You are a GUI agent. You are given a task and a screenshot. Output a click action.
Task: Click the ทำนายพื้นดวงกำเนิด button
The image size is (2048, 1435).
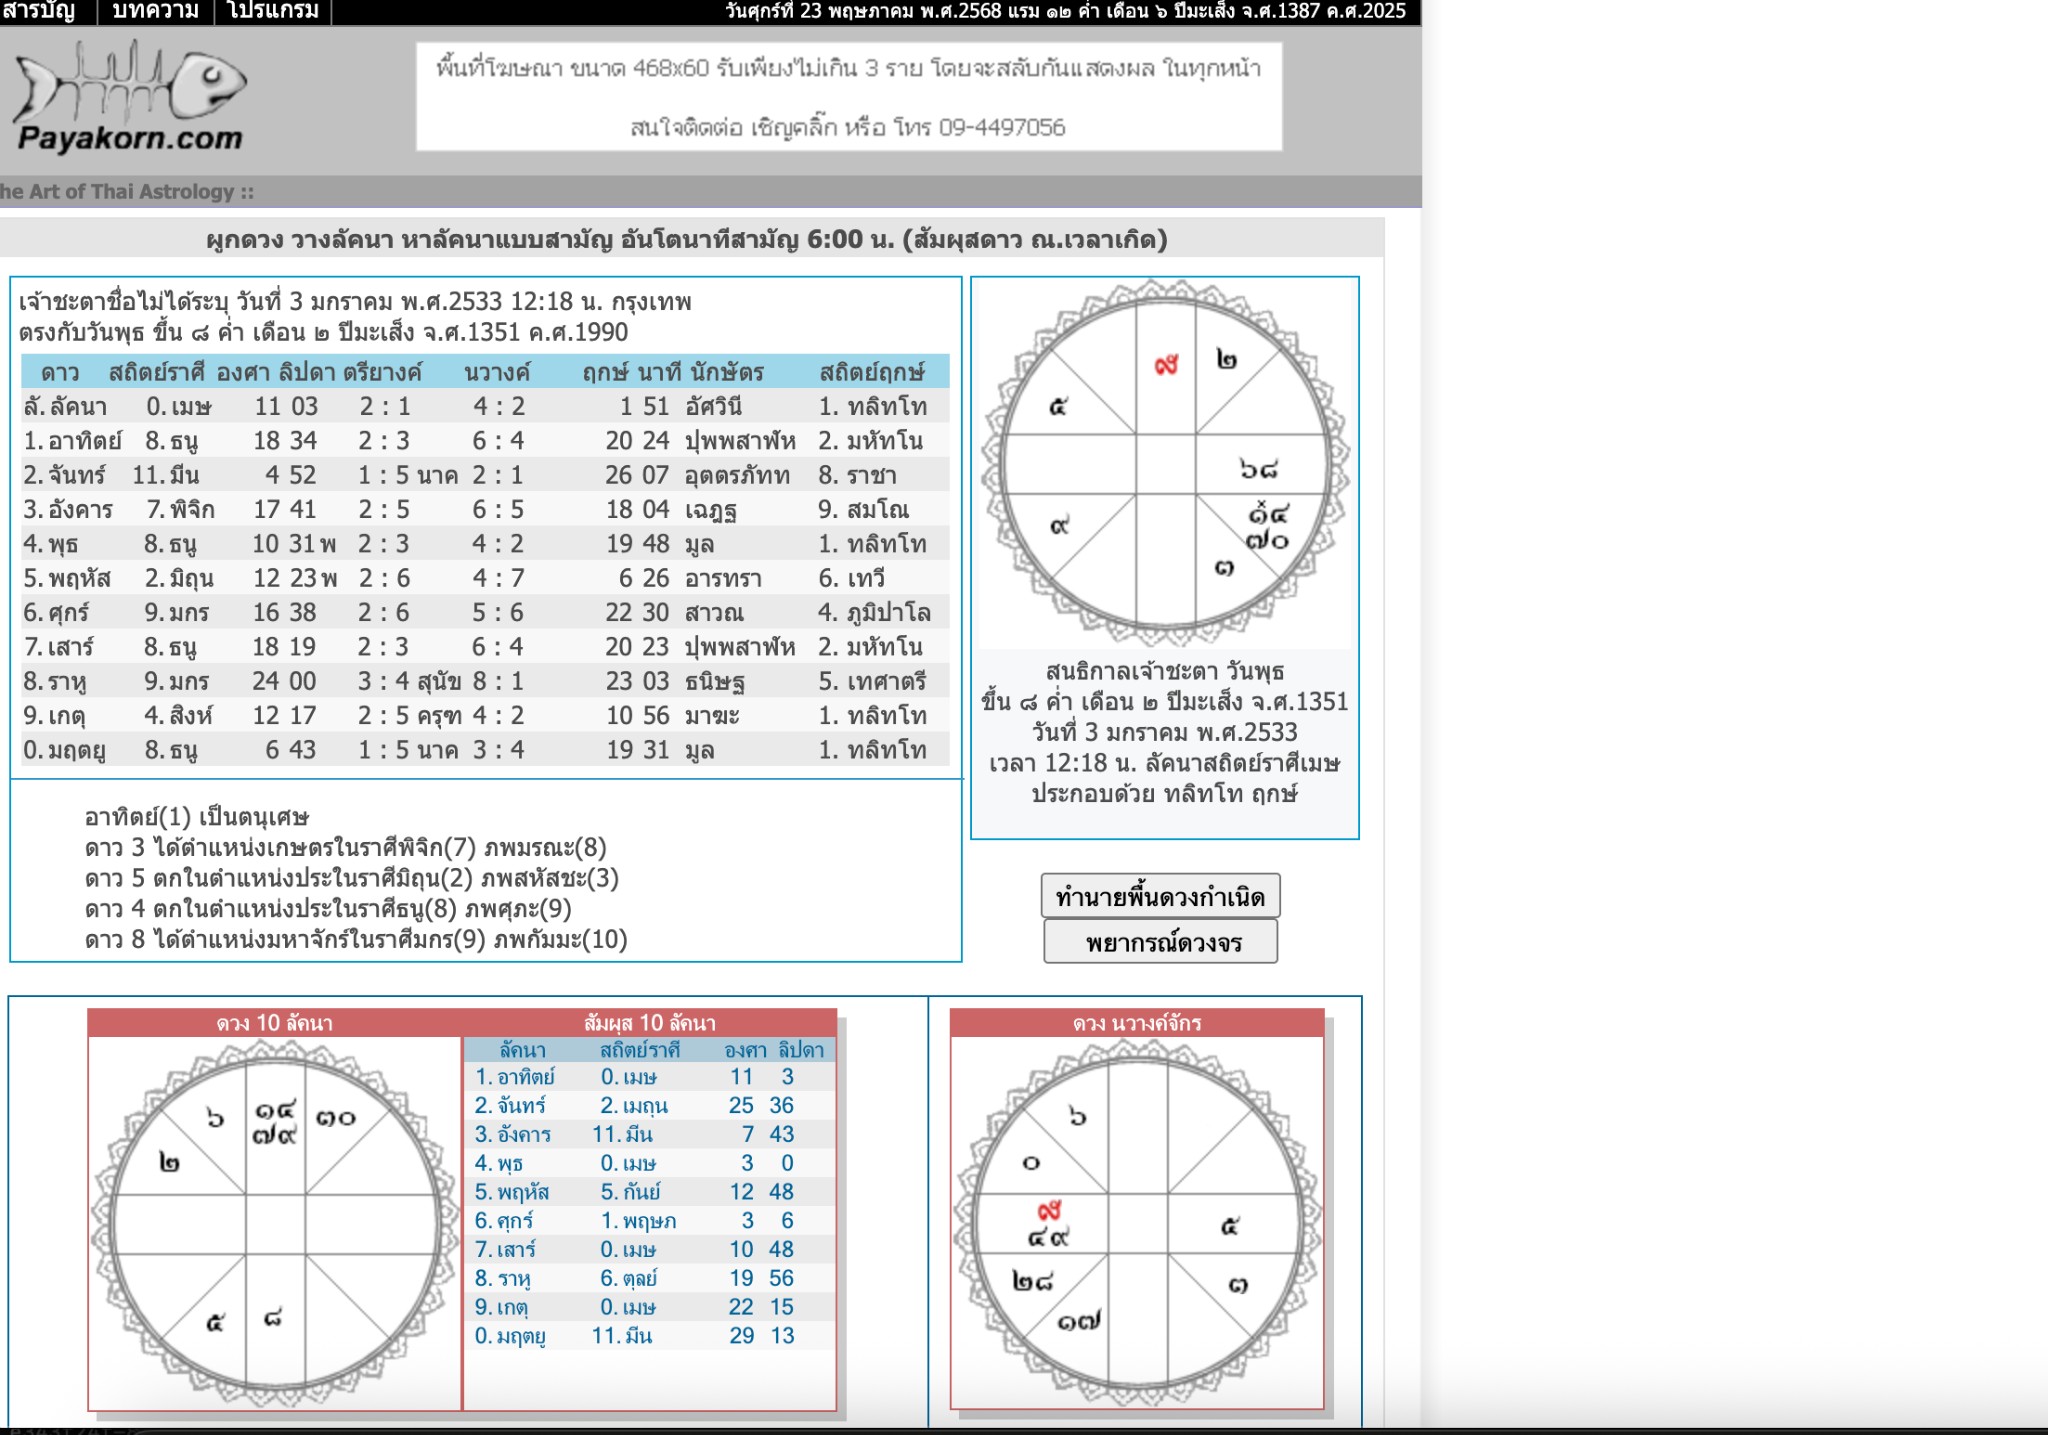coord(1160,896)
